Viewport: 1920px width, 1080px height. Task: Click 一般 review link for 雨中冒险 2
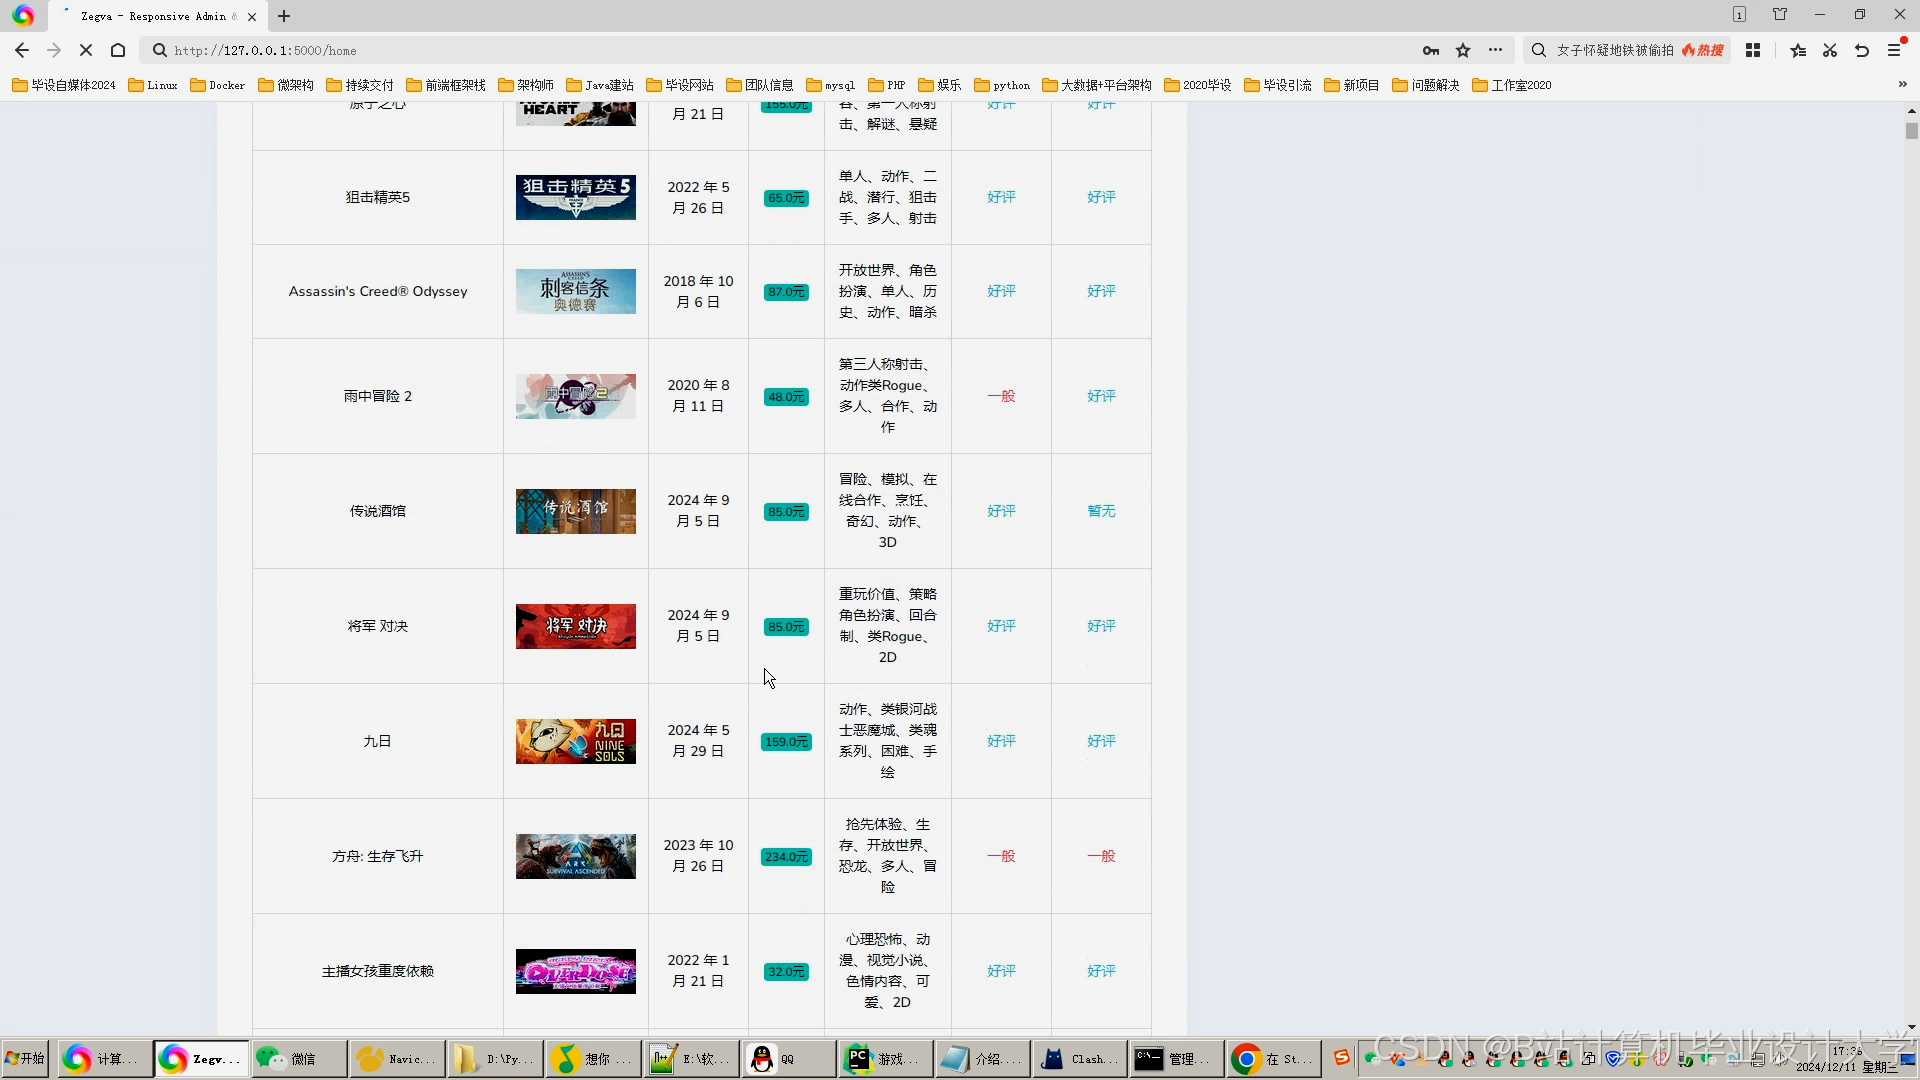1001,396
